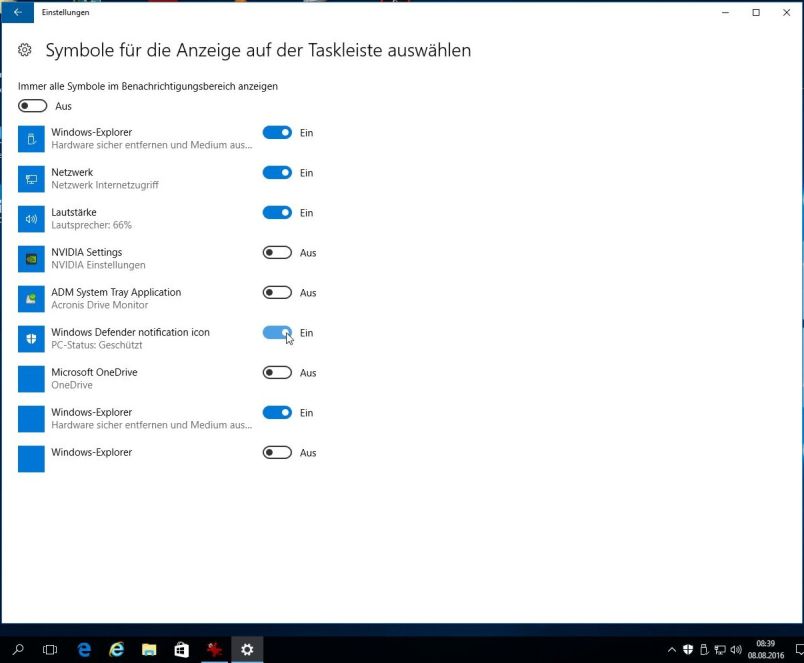Open the Action Center notification icon
Screen dimensions: 804x663
coord(796,649)
